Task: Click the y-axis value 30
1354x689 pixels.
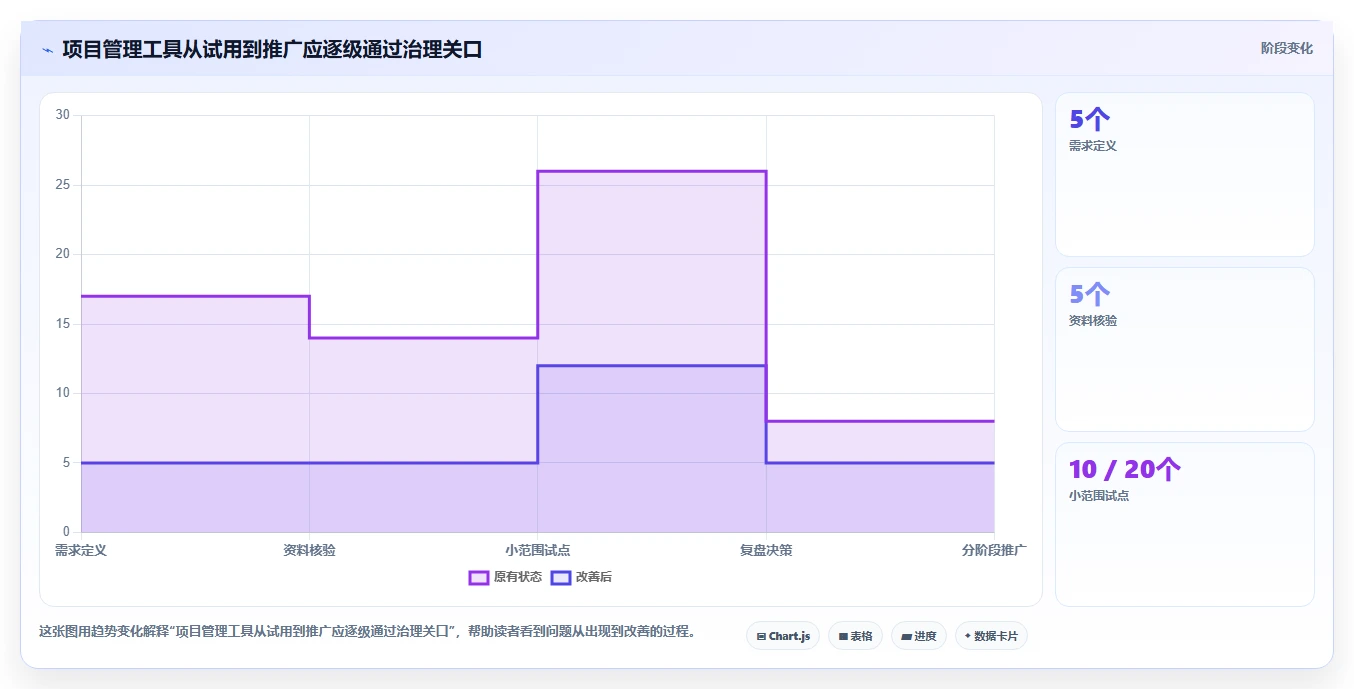Action: pos(63,115)
